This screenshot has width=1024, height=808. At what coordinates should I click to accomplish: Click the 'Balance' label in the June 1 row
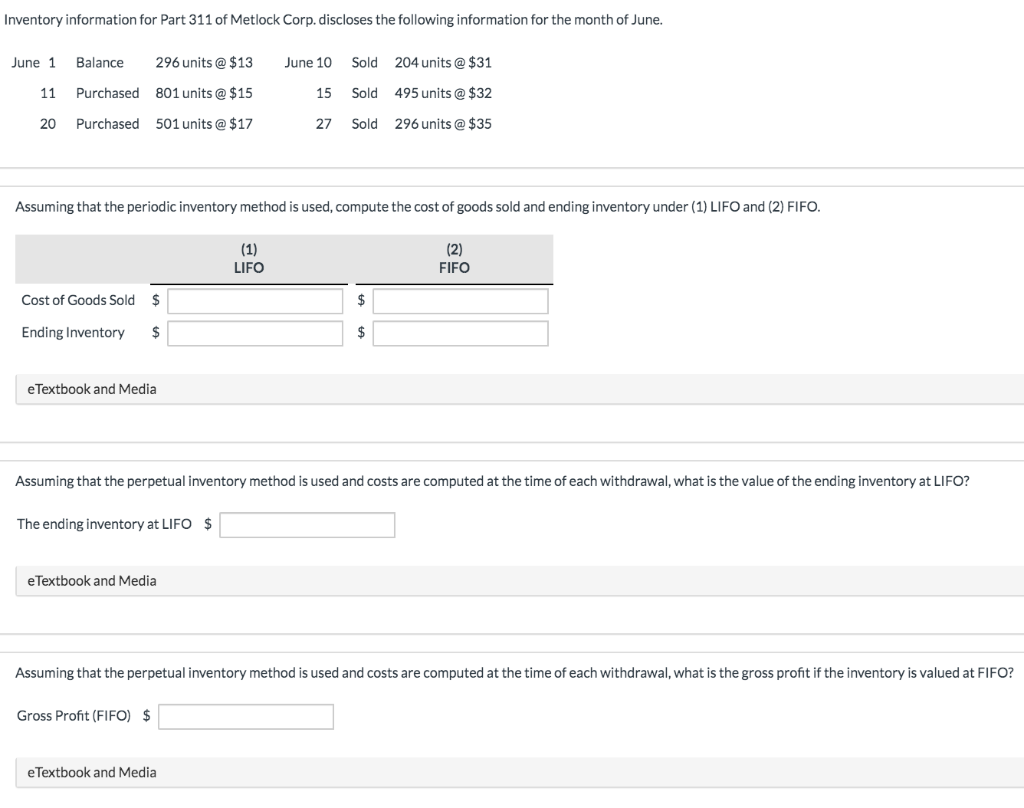point(99,63)
